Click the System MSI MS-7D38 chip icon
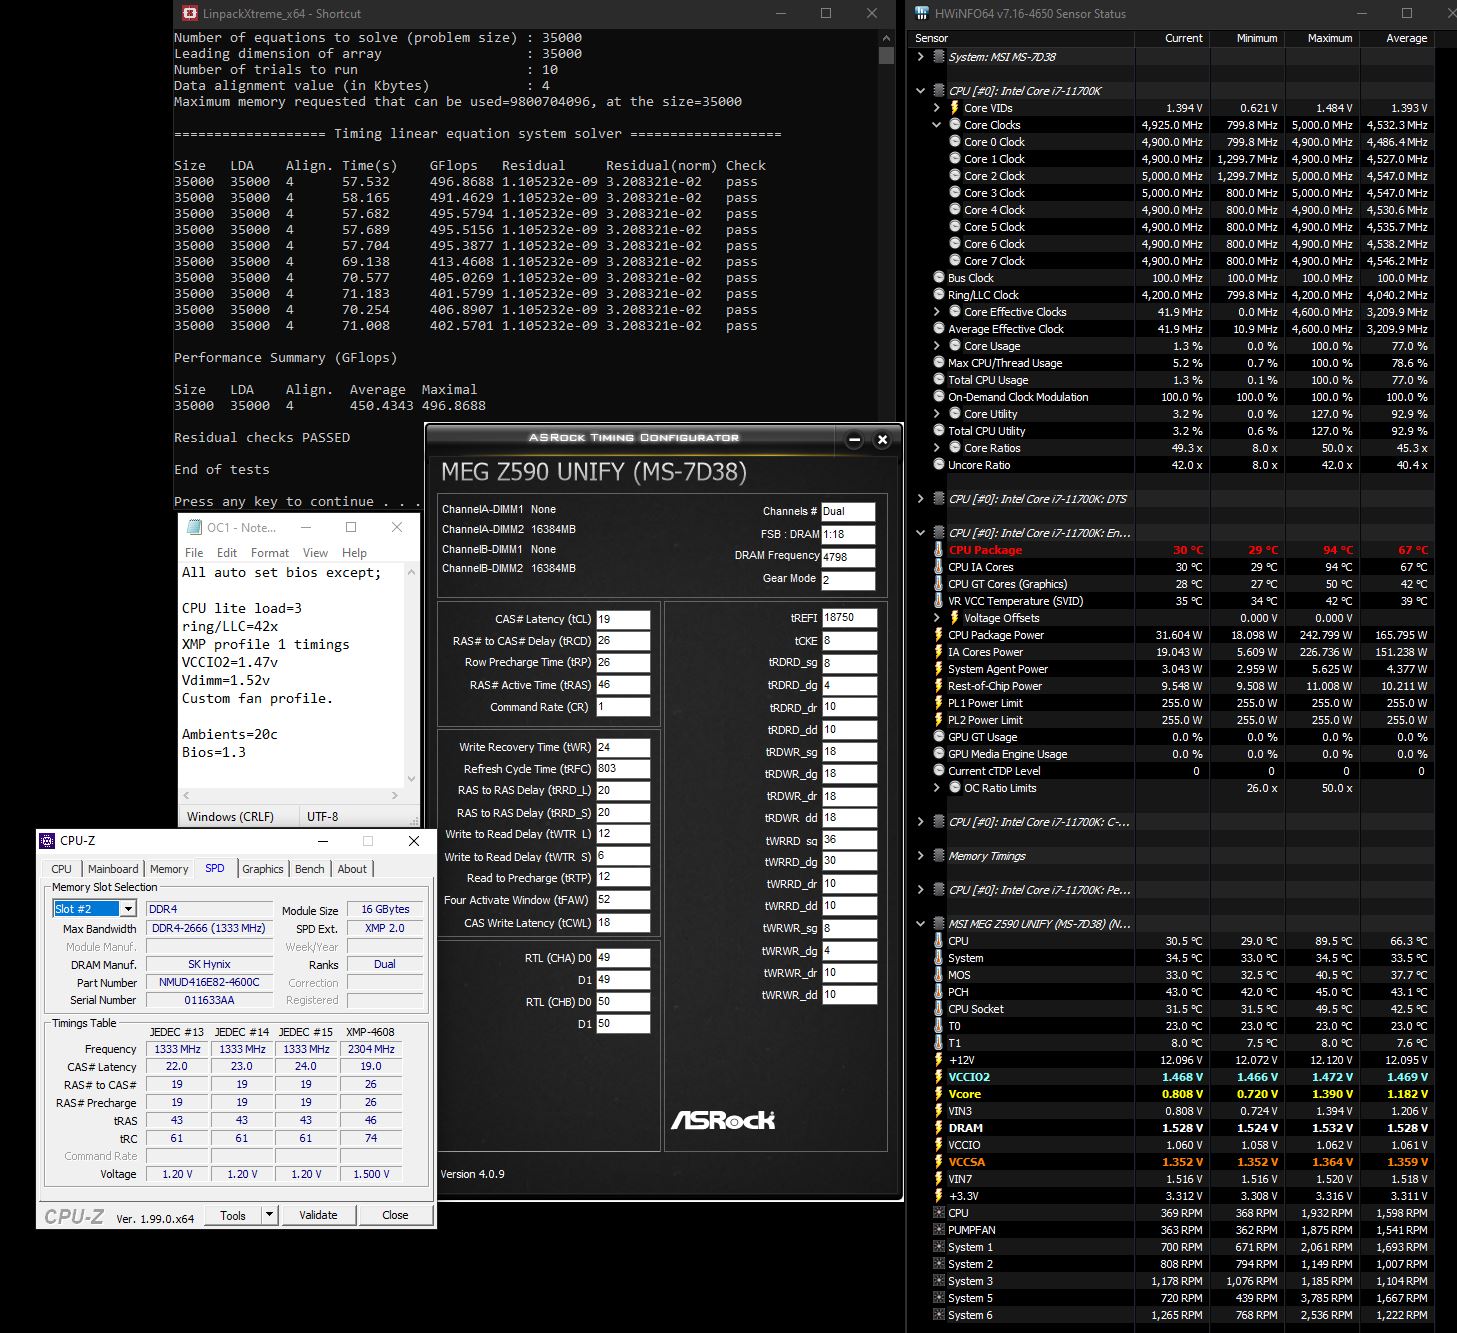 point(939,57)
